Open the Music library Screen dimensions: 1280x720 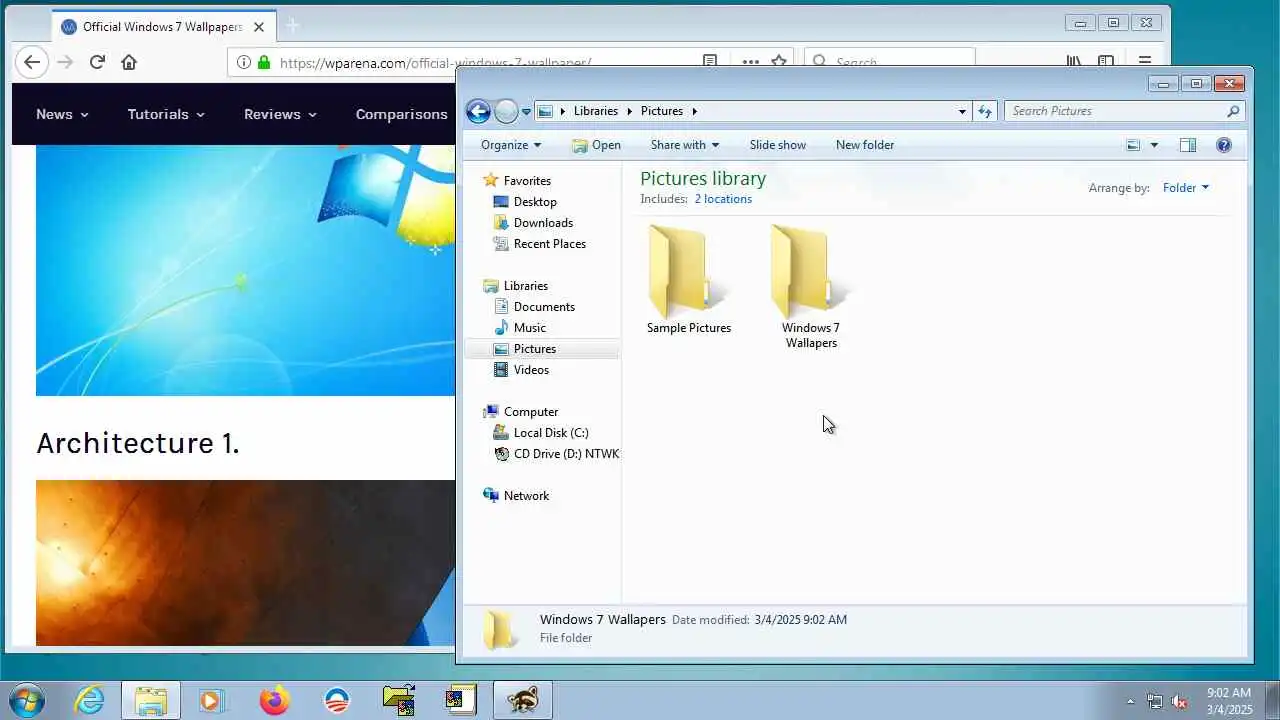pyautogui.click(x=529, y=328)
